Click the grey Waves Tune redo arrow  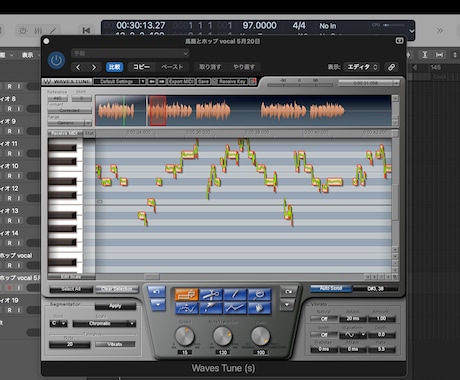pyautogui.click(x=288, y=292)
